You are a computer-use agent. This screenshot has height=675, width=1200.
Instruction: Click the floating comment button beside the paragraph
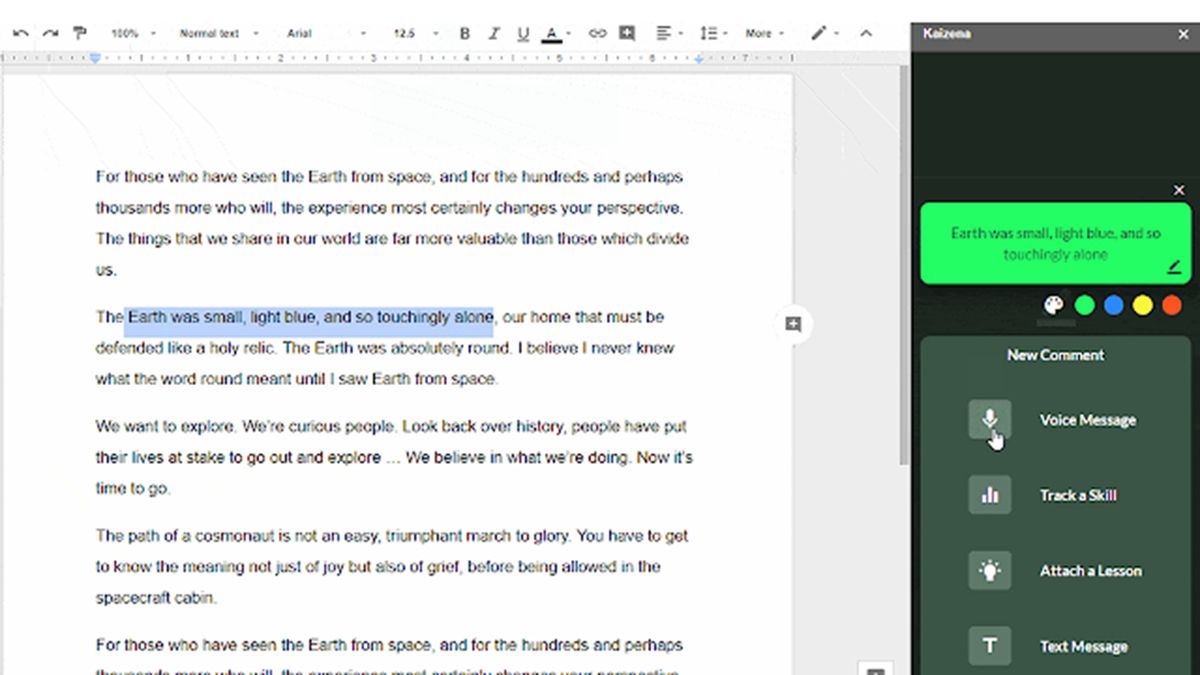click(x=793, y=324)
